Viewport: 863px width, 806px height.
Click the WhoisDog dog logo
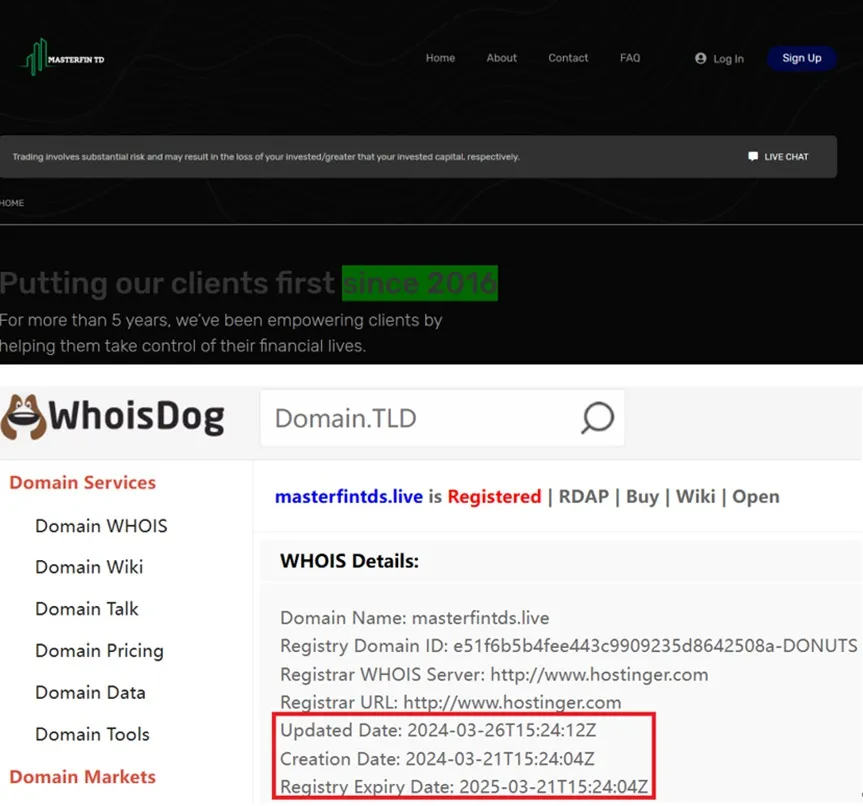(x=23, y=417)
